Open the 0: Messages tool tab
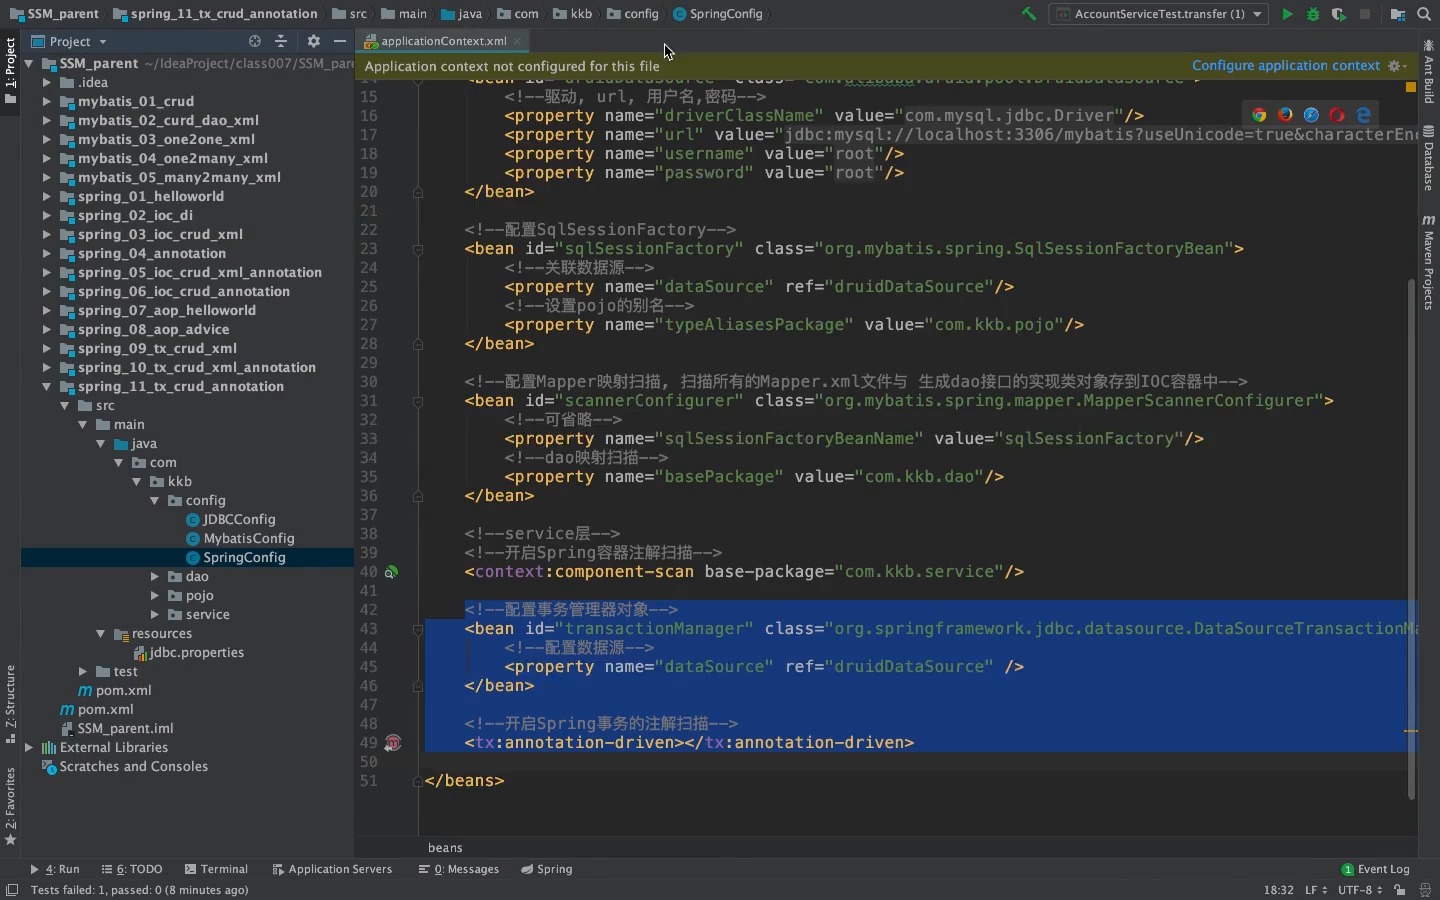The height and width of the screenshot is (900, 1440). point(459,869)
